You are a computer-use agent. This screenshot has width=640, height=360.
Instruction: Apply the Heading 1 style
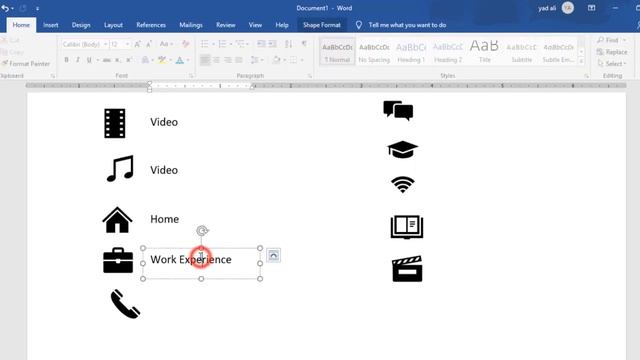coord(411,52)
